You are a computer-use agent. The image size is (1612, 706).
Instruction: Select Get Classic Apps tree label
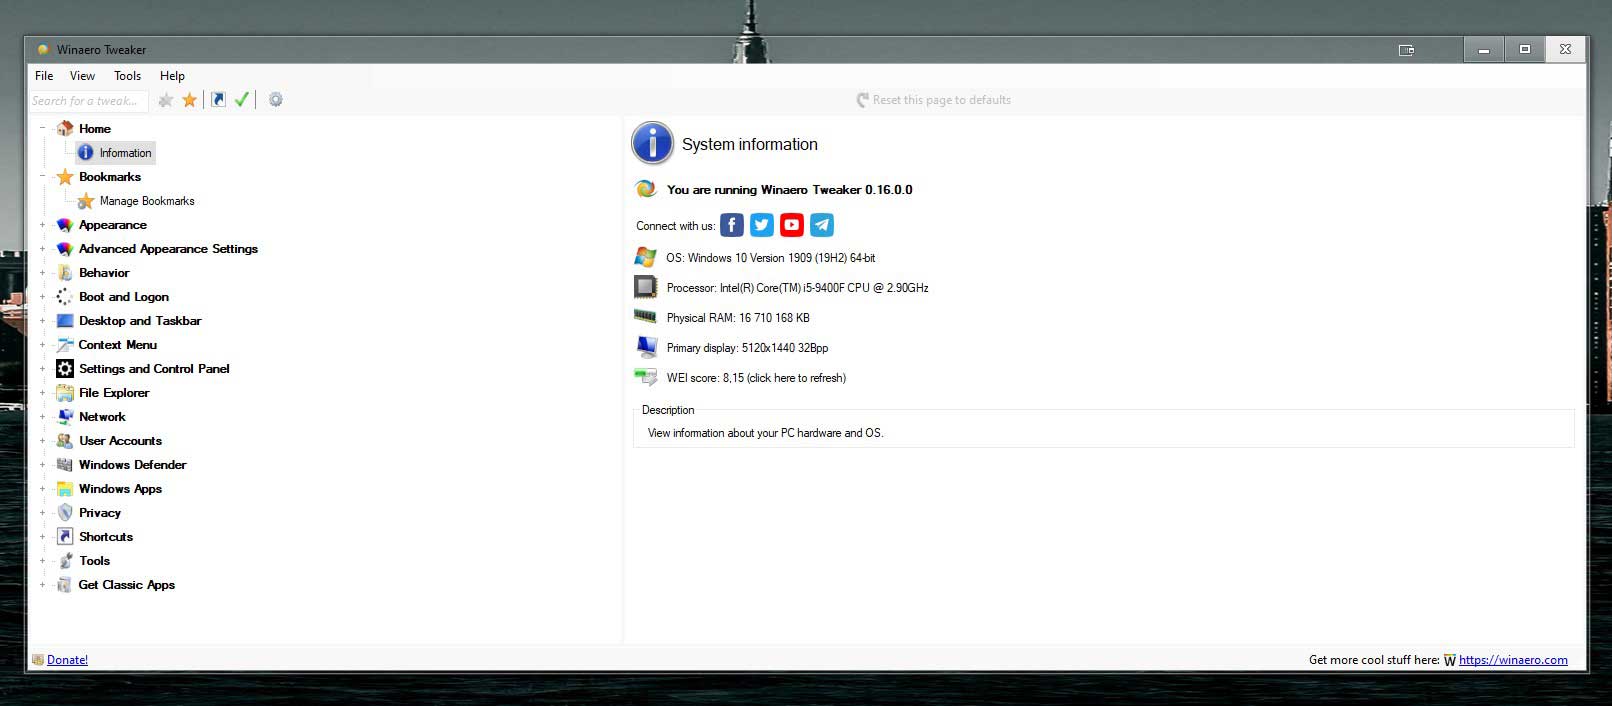tap(127, 585)
